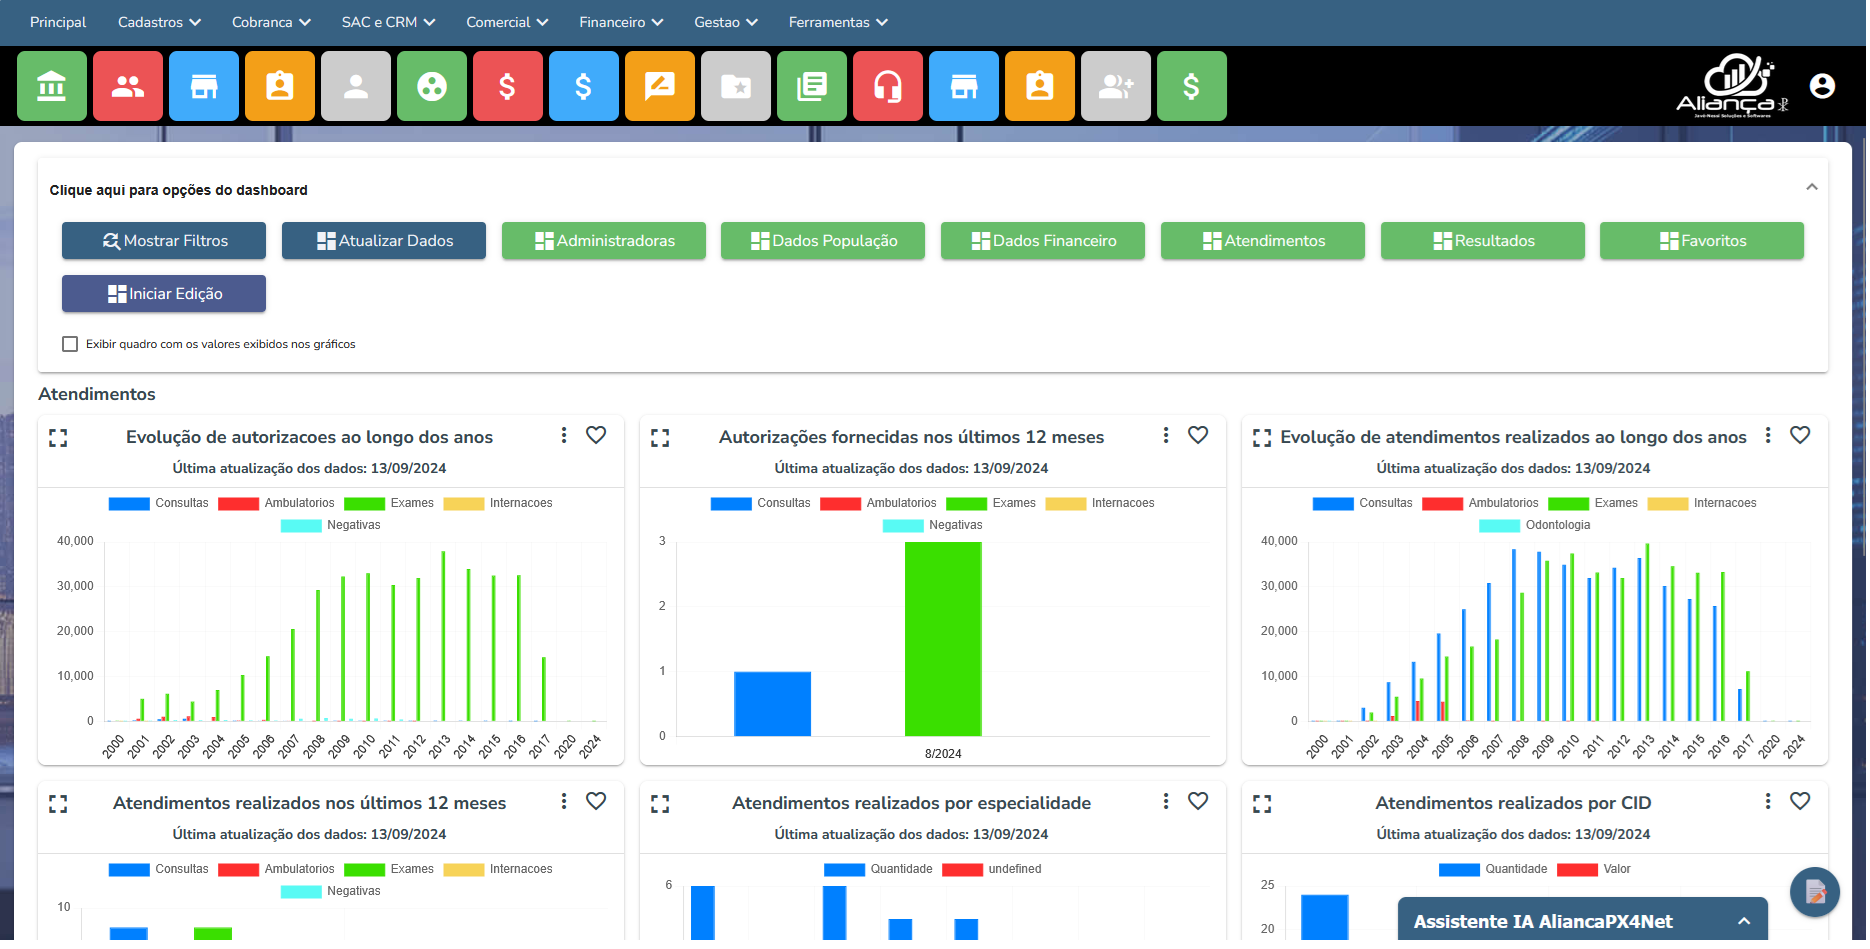1870x949 pixels.
Task: Go to the Principal menu item
Action: pyautogui.click(x=58, y=22)
